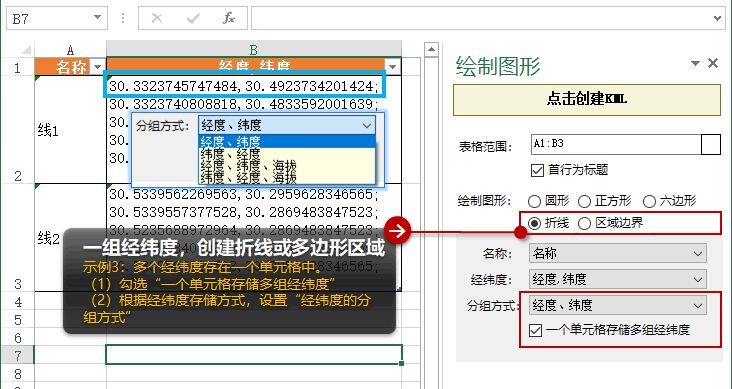Open the 名称 dropdown in task pane

point(618,254)
